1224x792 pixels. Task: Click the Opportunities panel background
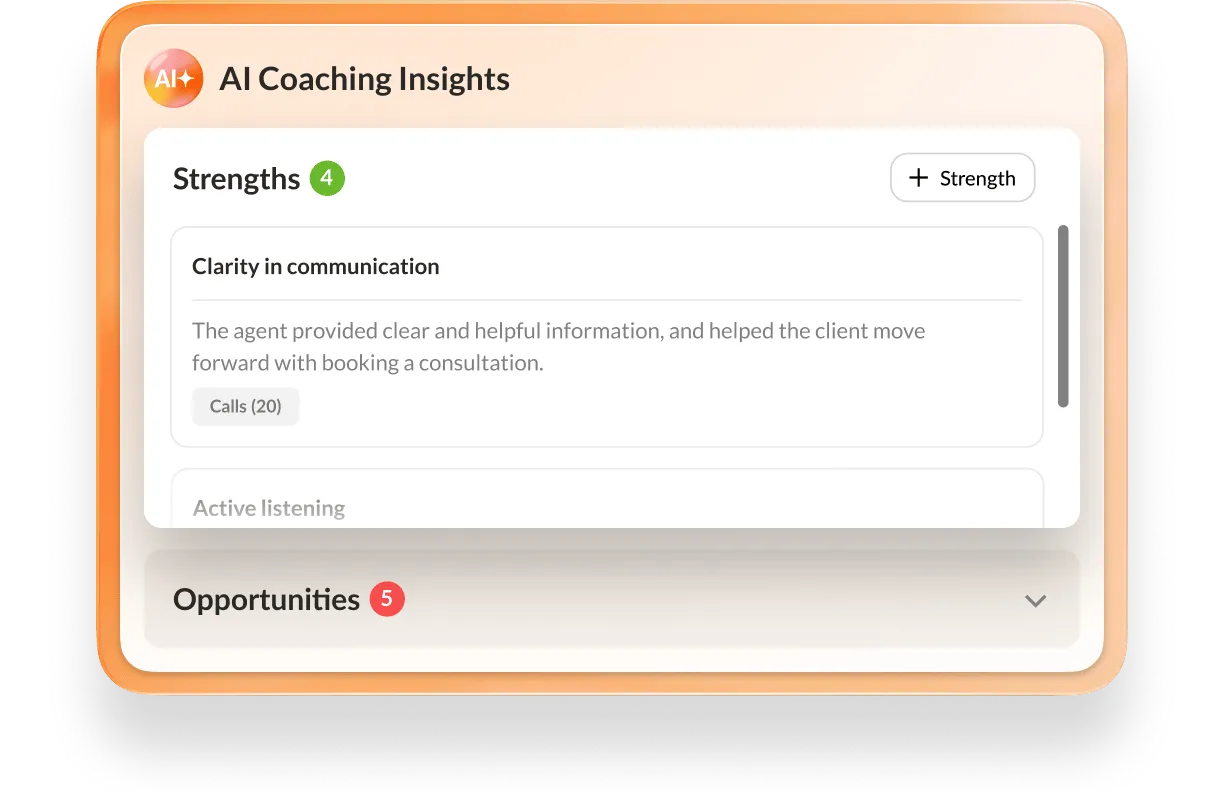700,598
